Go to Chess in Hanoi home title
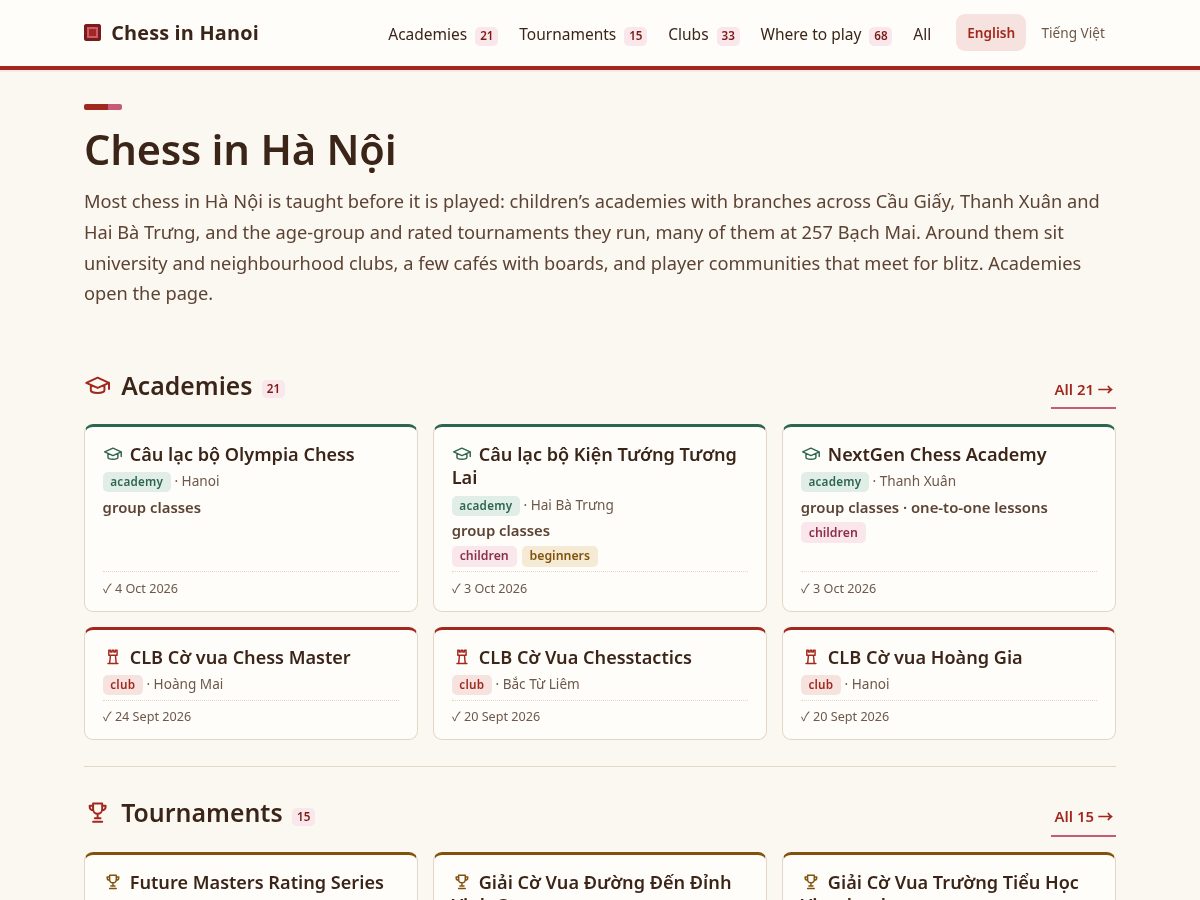1200x900 pixels. [x=185, y=33]
